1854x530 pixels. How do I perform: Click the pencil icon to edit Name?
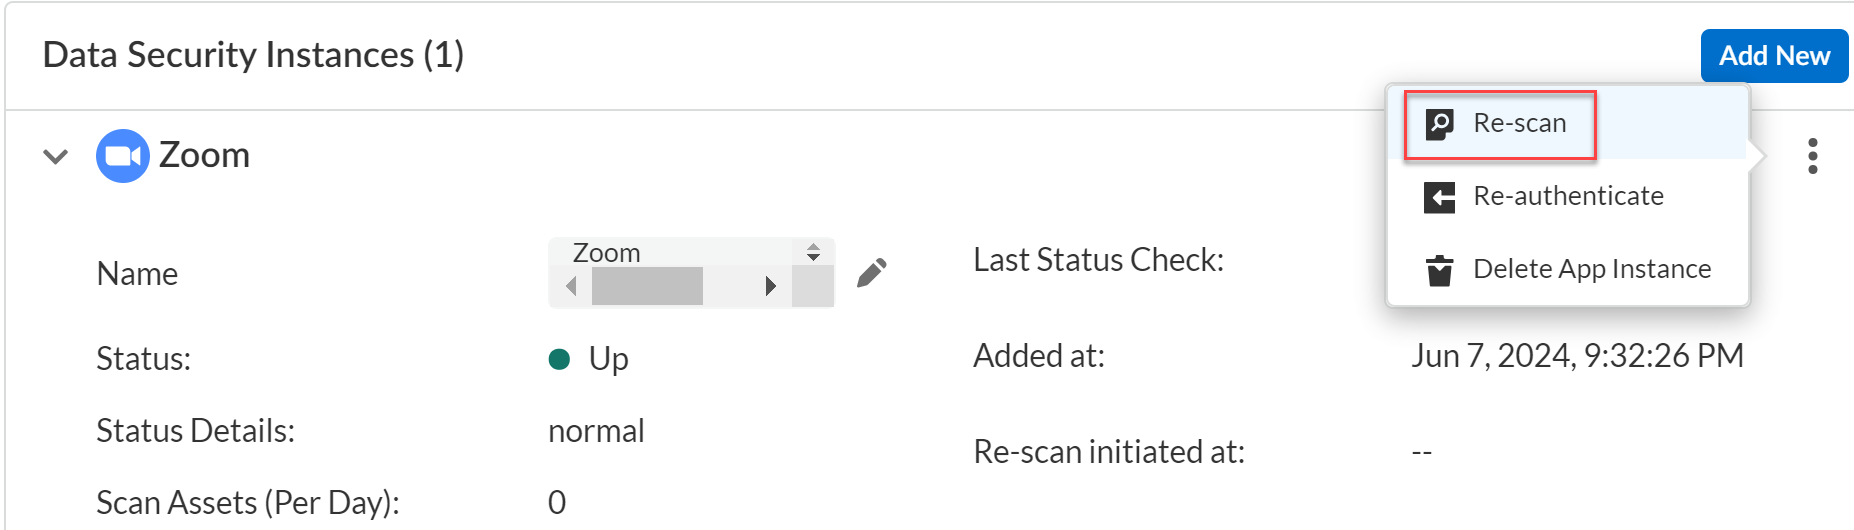click(871, 273)
